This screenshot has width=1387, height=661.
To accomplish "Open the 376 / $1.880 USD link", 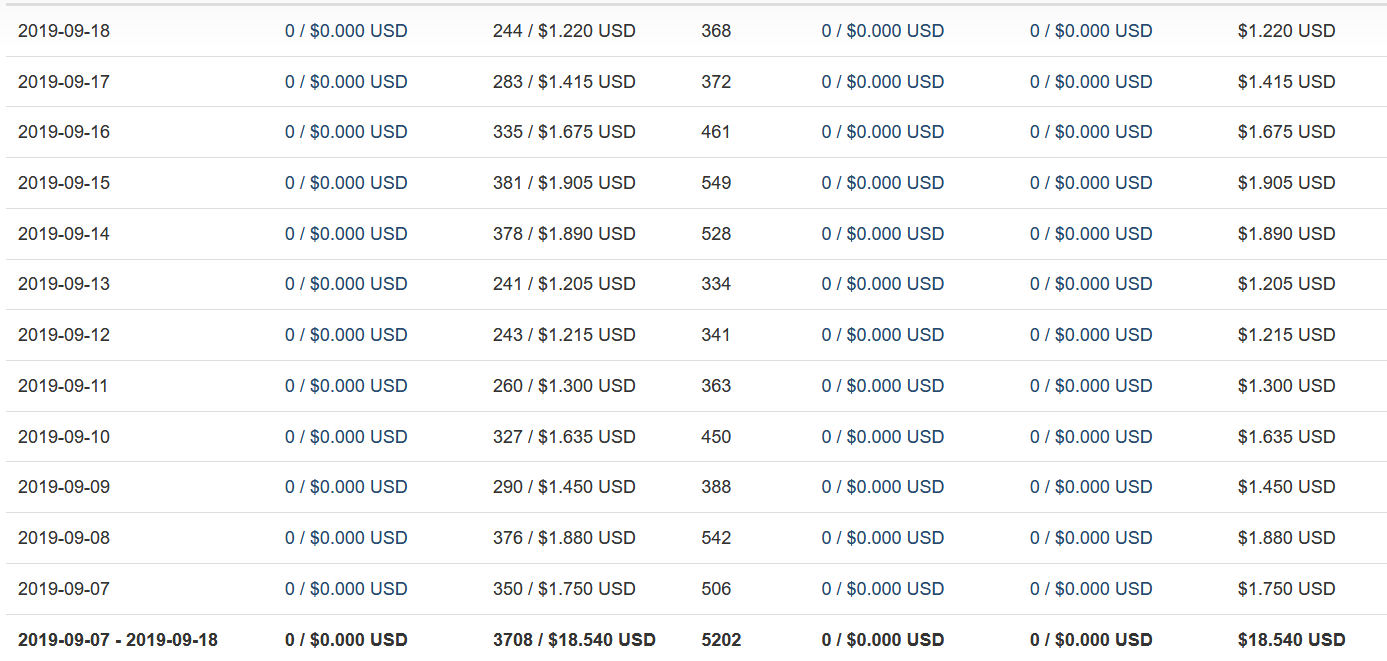I will point(564,538).
